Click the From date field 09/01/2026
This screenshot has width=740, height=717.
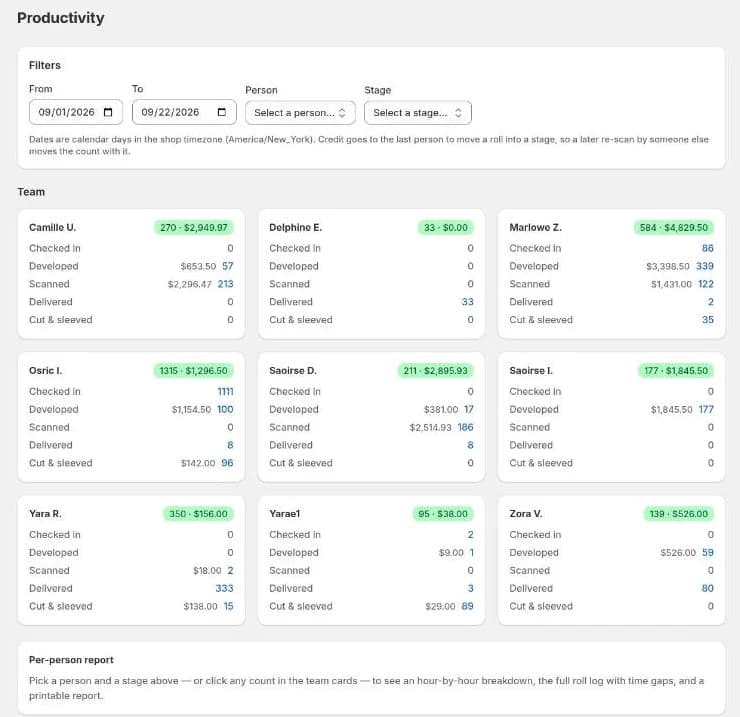coord(76,112)
